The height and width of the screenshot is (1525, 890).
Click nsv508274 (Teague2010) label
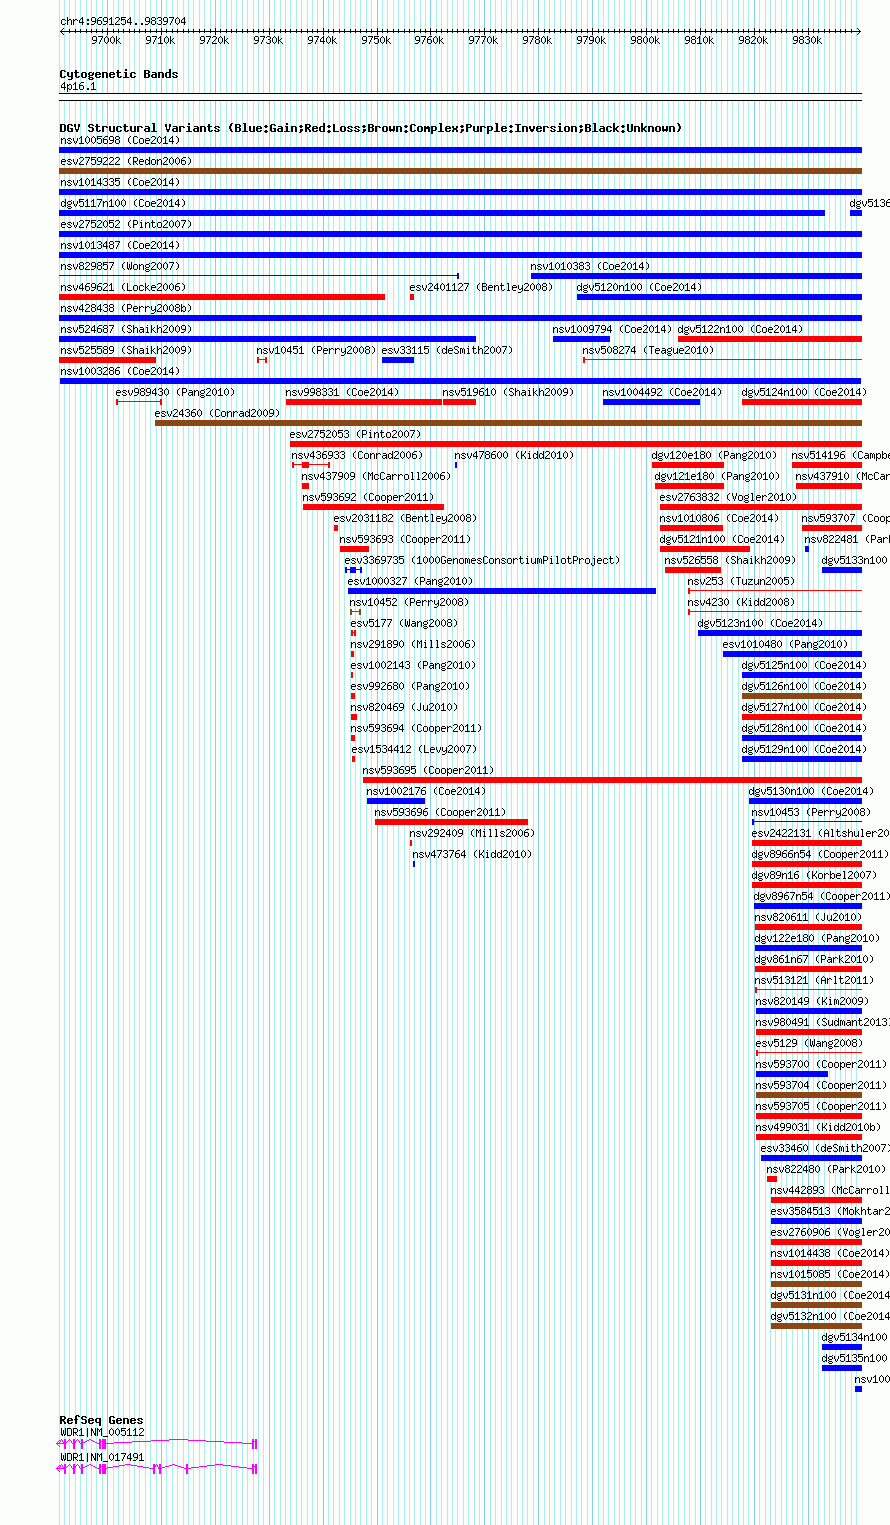[649, 350]
